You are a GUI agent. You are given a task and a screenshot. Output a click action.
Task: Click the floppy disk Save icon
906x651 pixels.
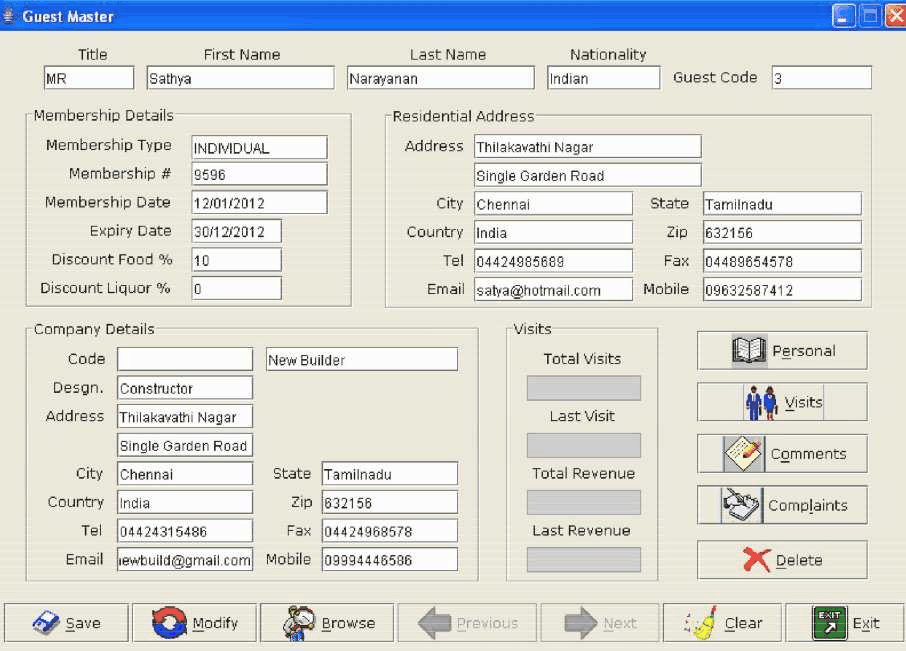(46, 623)
